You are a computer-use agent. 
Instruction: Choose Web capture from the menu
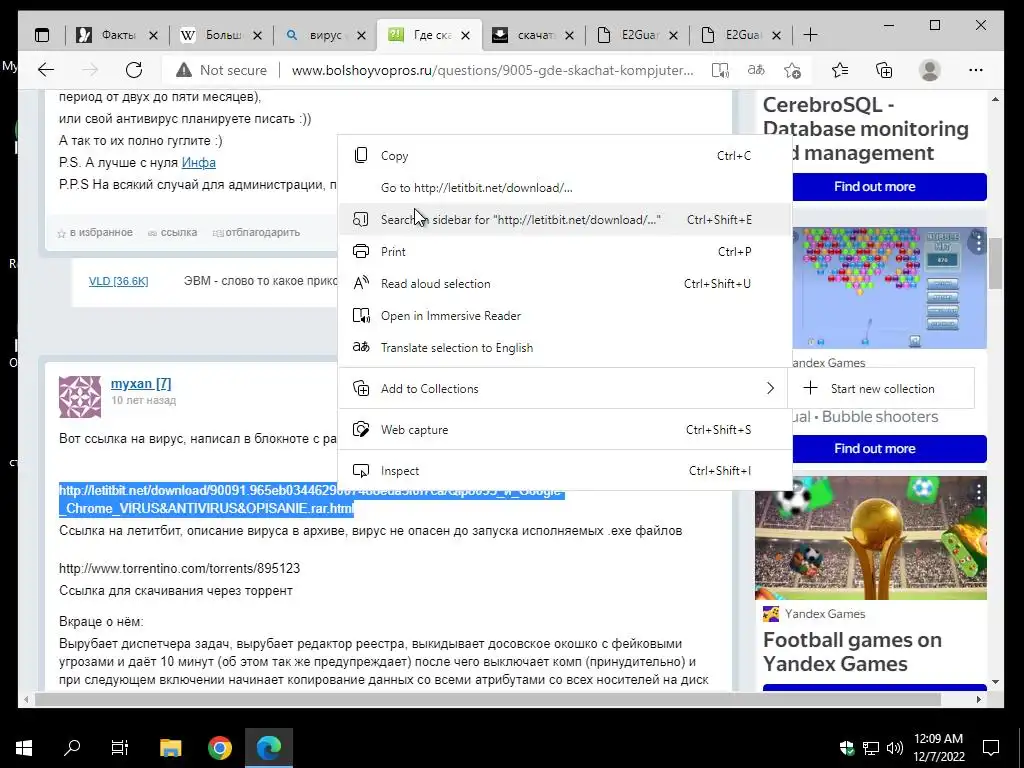[x=565, y=430]
